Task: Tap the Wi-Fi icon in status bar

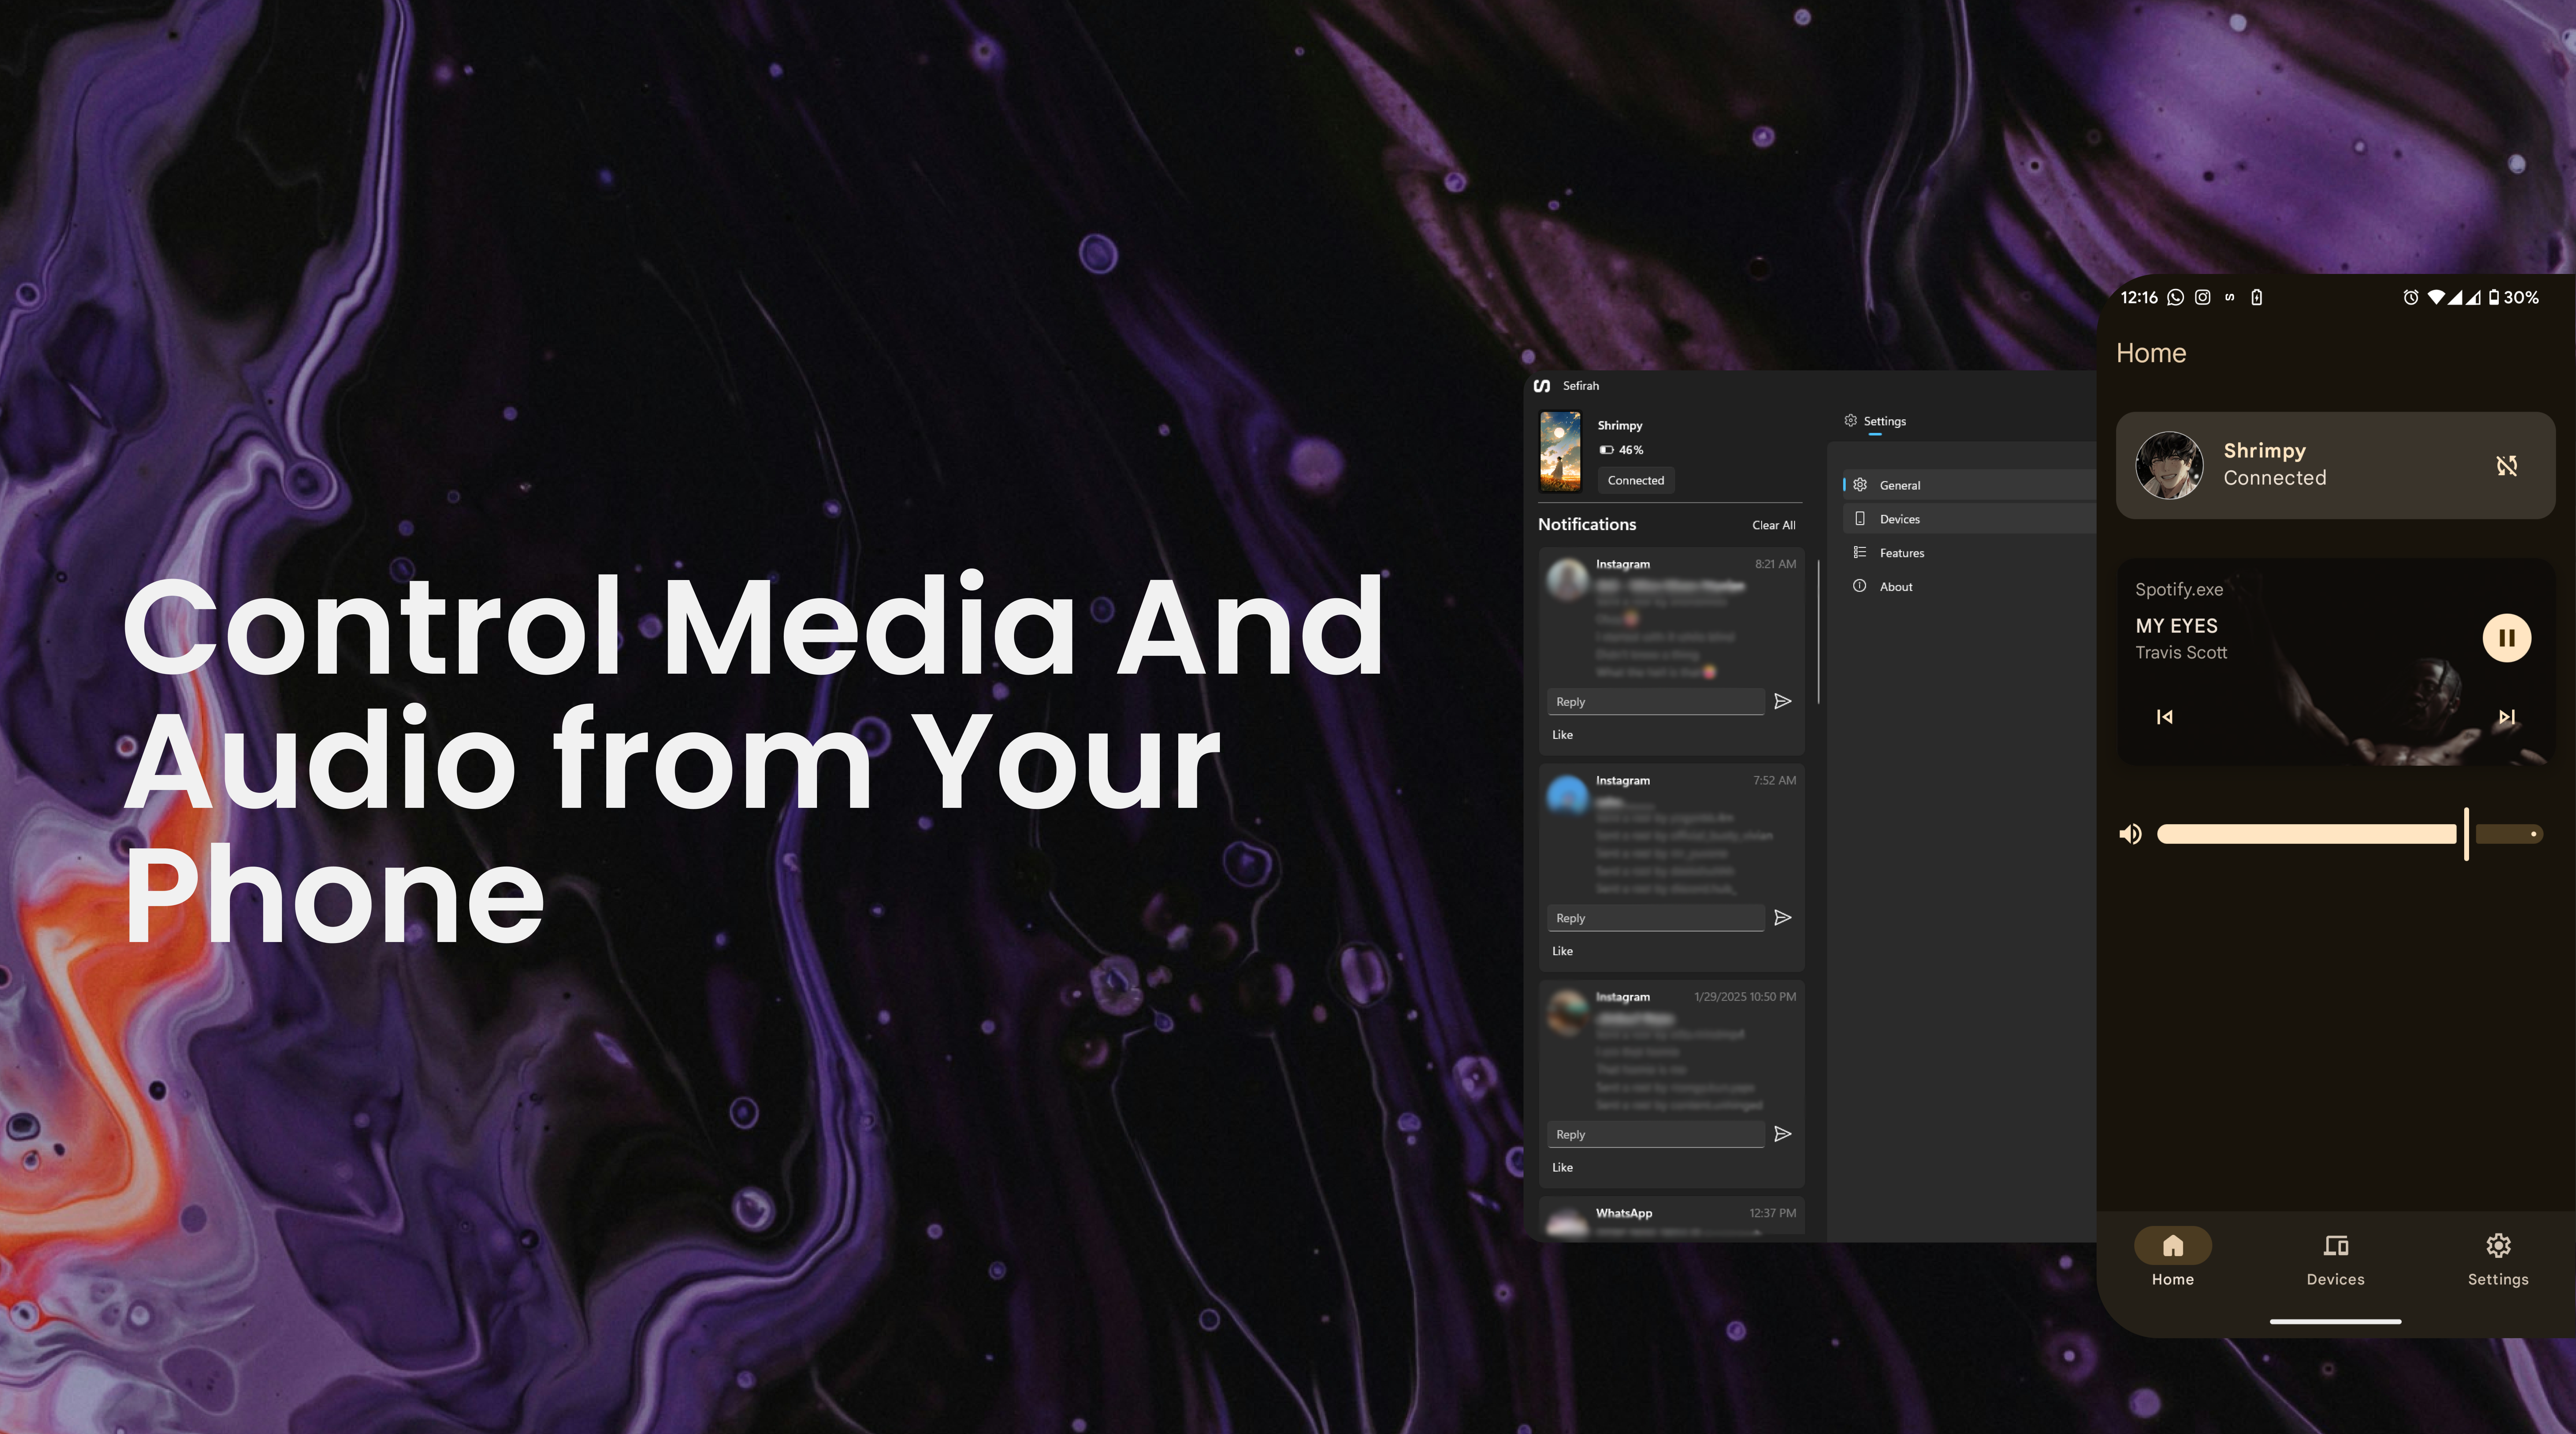Action: [2436, 297]
